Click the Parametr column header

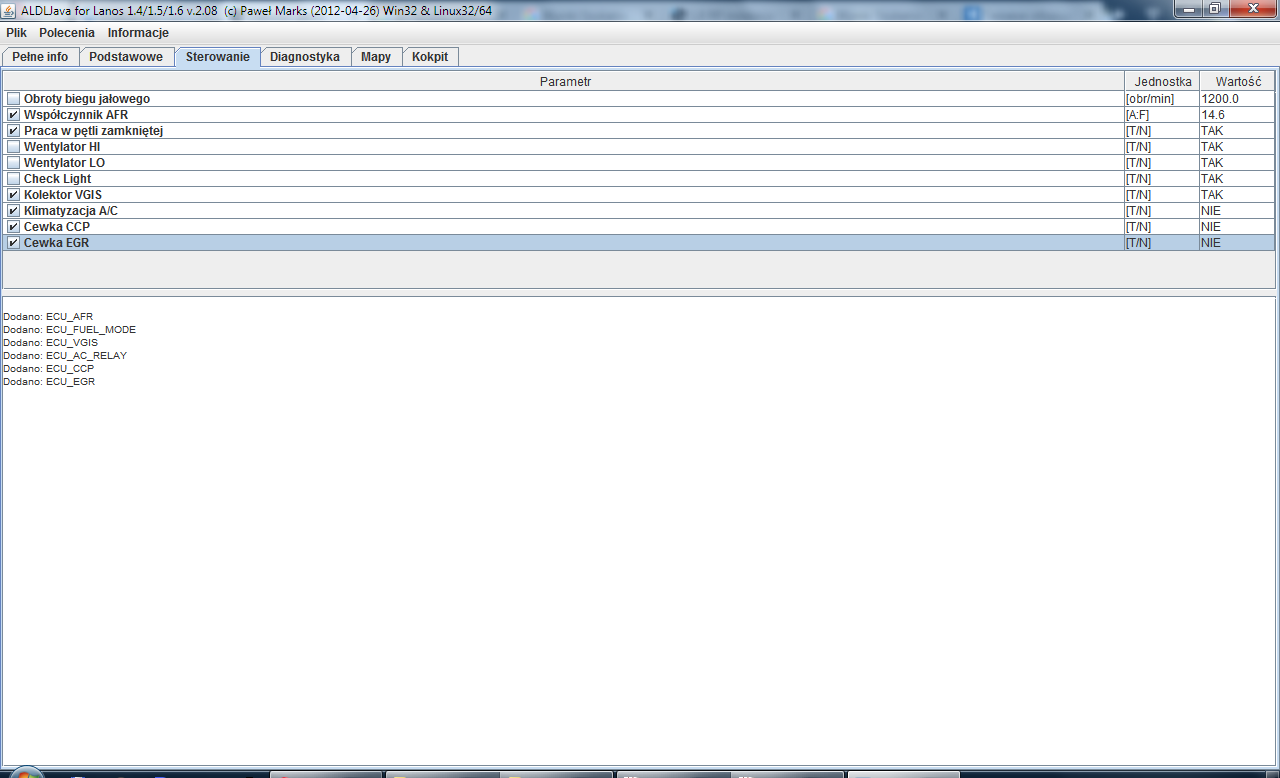564,82
